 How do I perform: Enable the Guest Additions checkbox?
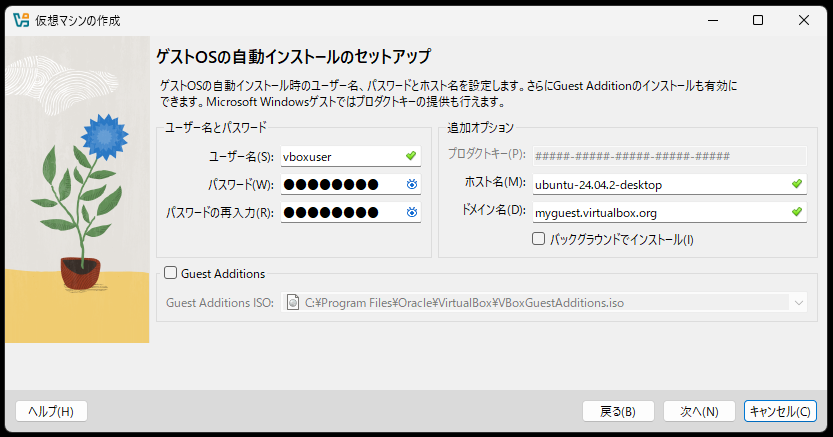(x=171, y=273)
